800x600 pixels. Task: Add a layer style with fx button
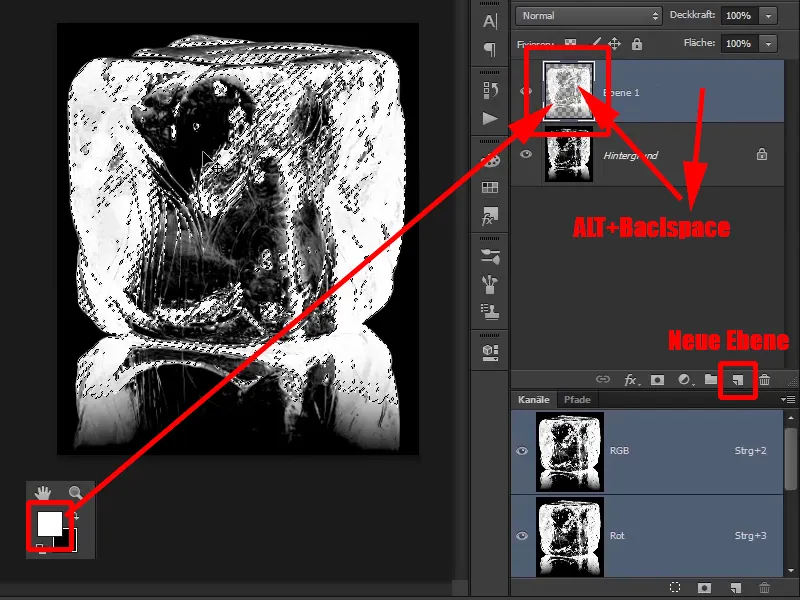pos(632,380)
